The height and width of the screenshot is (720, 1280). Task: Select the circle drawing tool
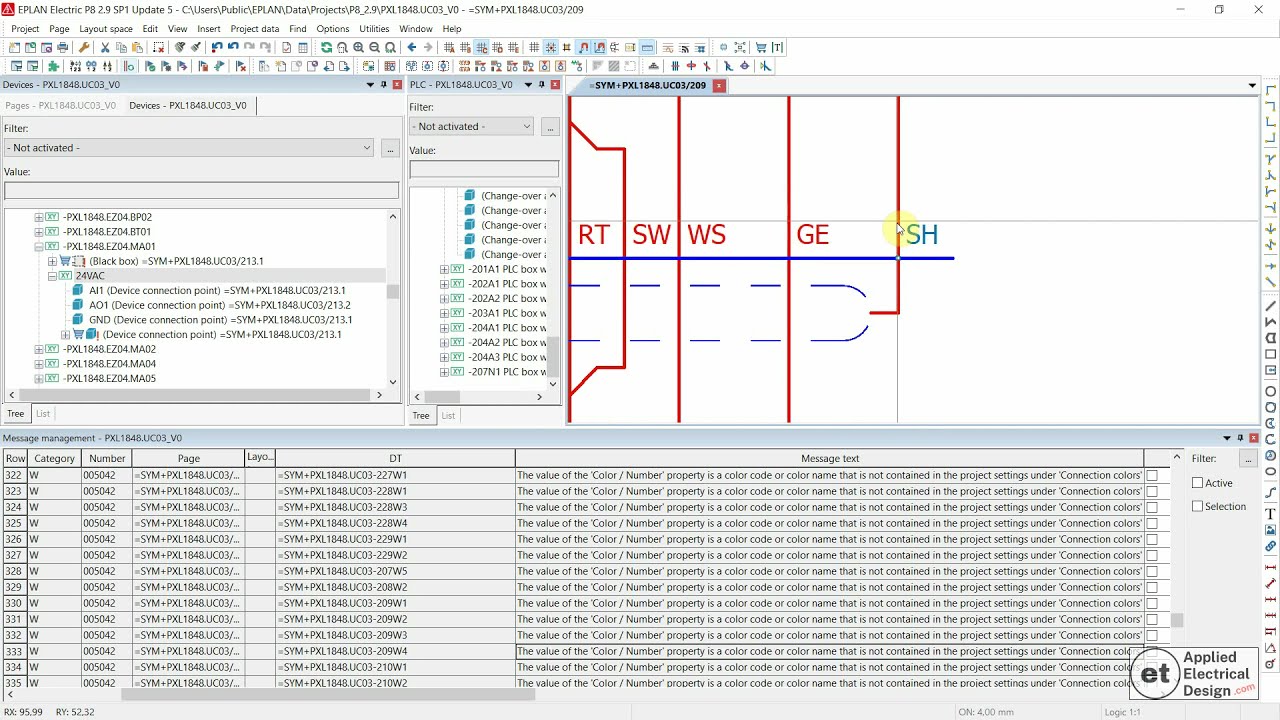click(x=1271, y=391)
